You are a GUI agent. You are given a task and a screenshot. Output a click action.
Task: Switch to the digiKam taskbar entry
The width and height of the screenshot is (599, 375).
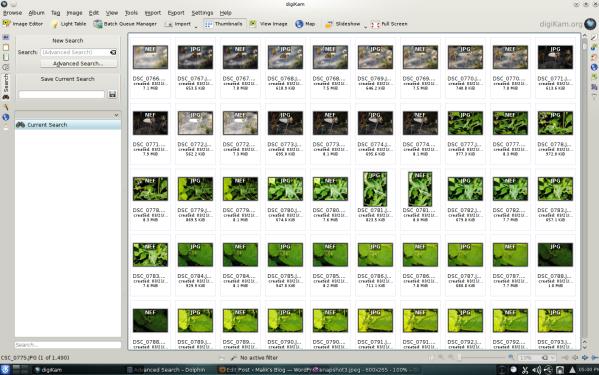tap(49, 370)
